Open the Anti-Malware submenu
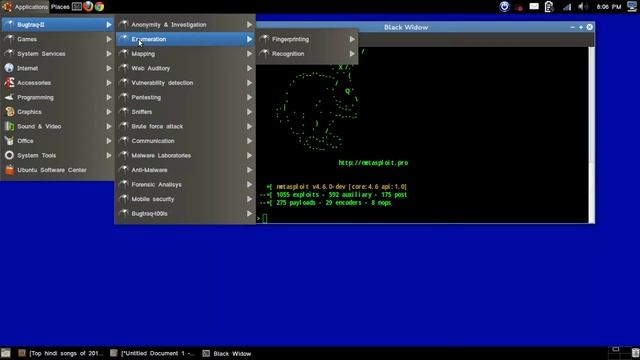The height and width of the screenshot is (360, 640). pyautogui.click(x=185, y=170)
